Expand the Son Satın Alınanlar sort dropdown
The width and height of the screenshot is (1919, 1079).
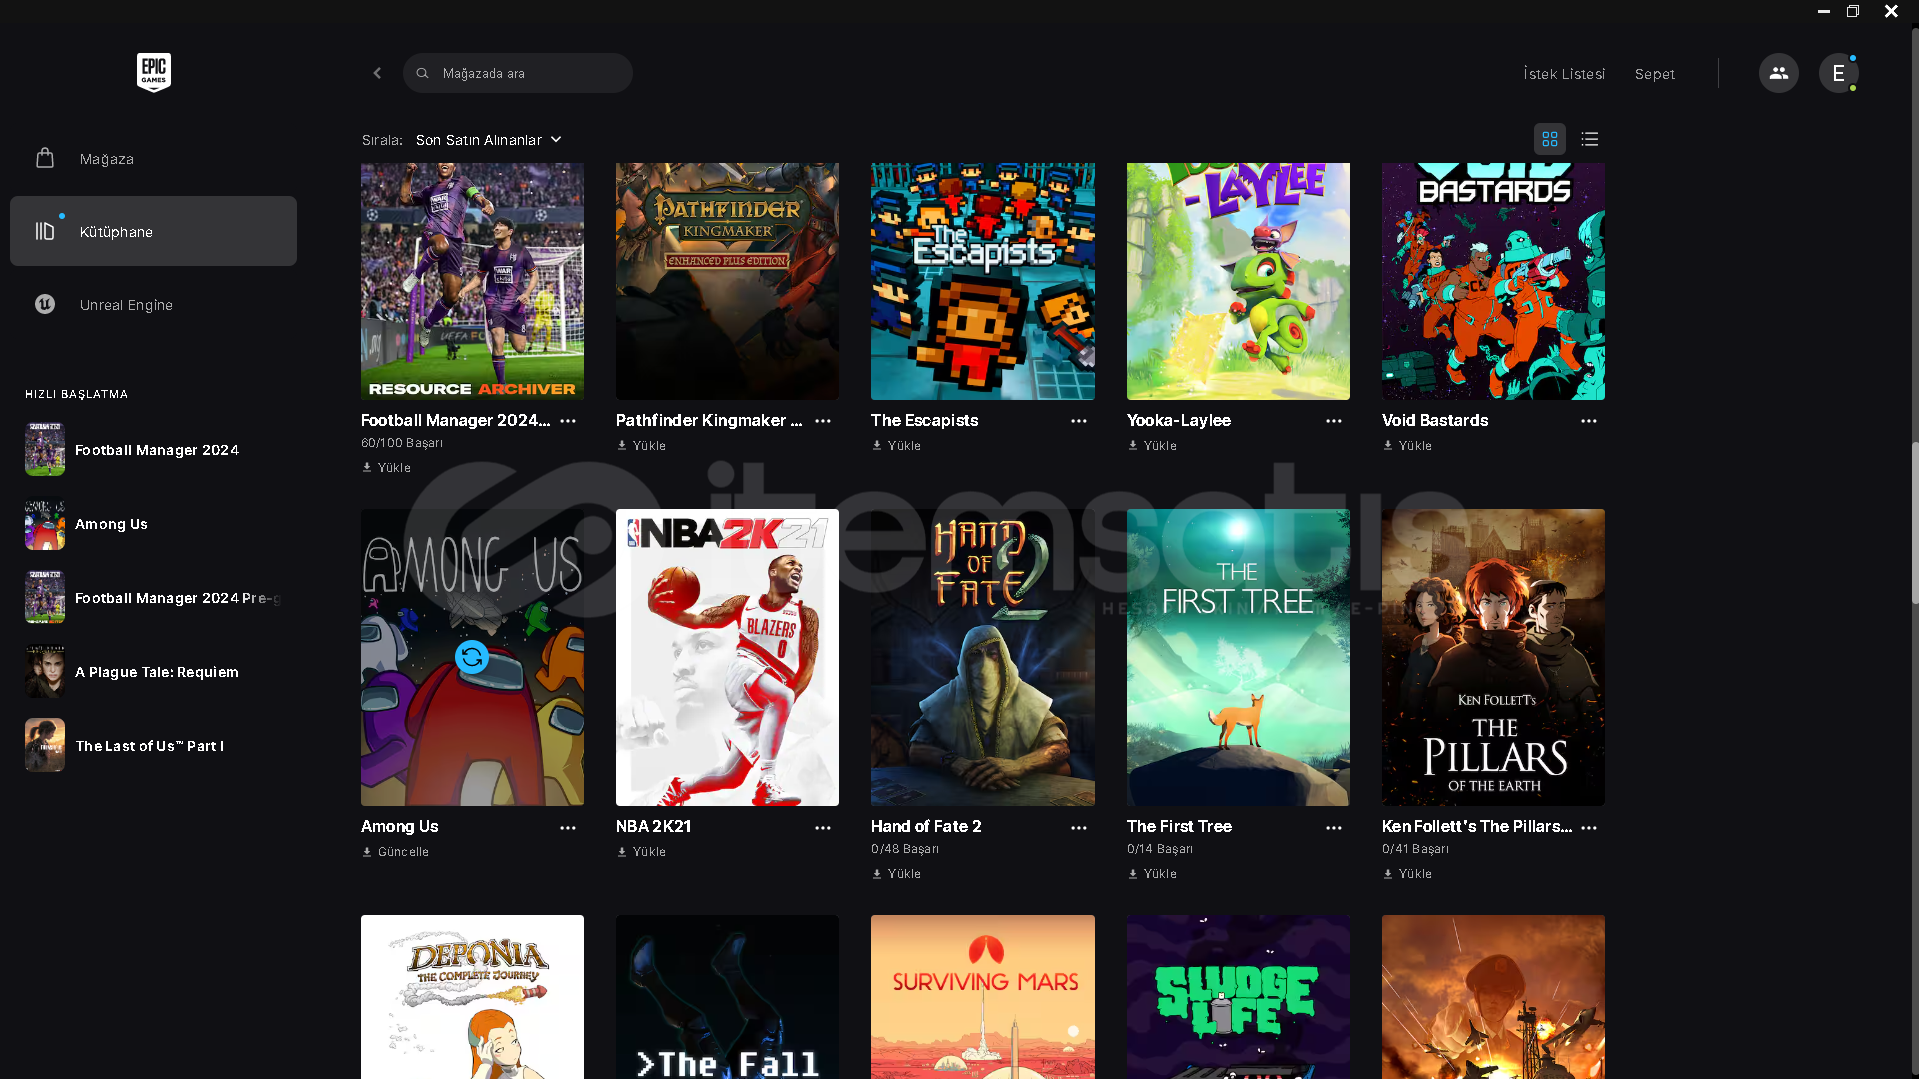coord(489,140)
